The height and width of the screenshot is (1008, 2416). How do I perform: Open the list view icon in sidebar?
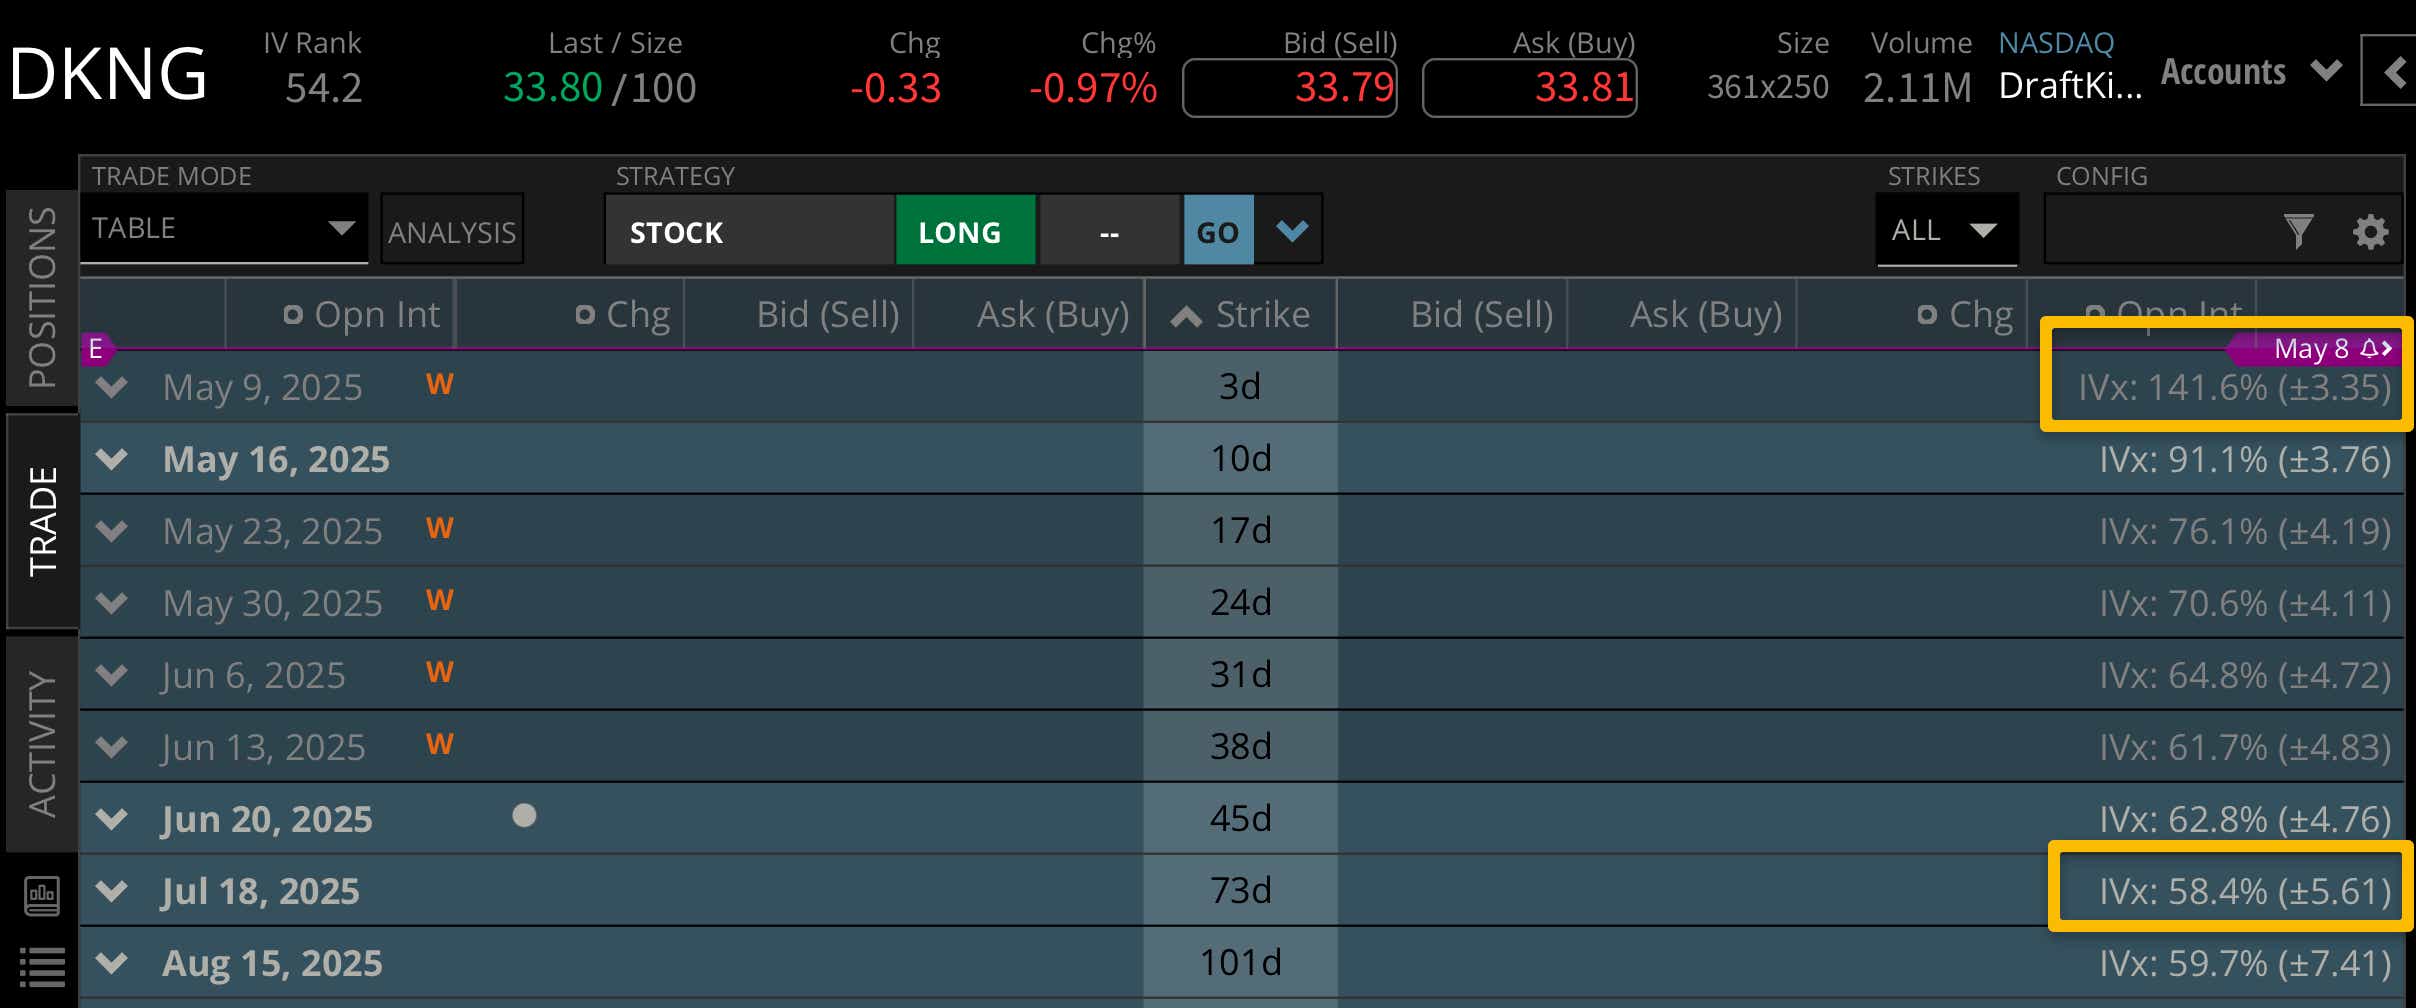point(42,966)
